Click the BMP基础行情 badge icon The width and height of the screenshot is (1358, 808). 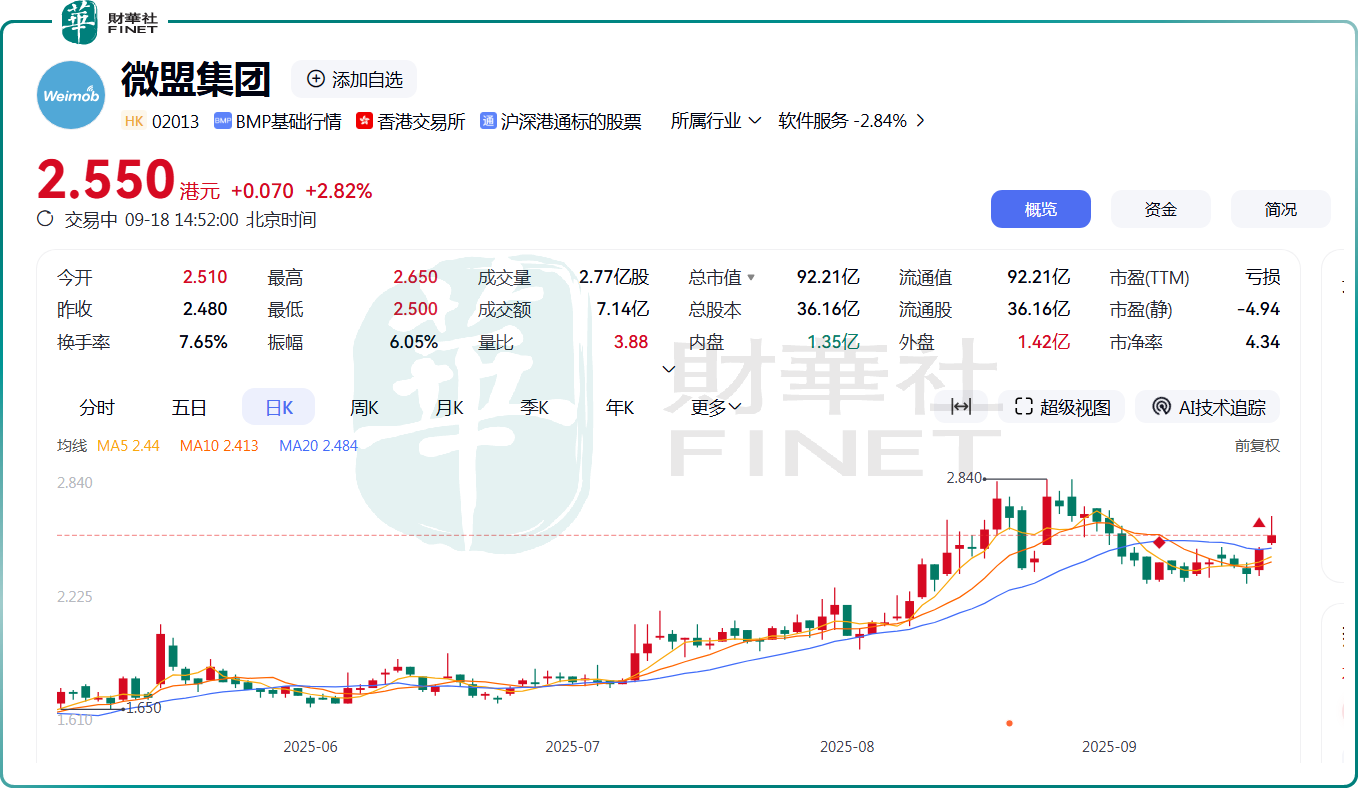(223, 121)
